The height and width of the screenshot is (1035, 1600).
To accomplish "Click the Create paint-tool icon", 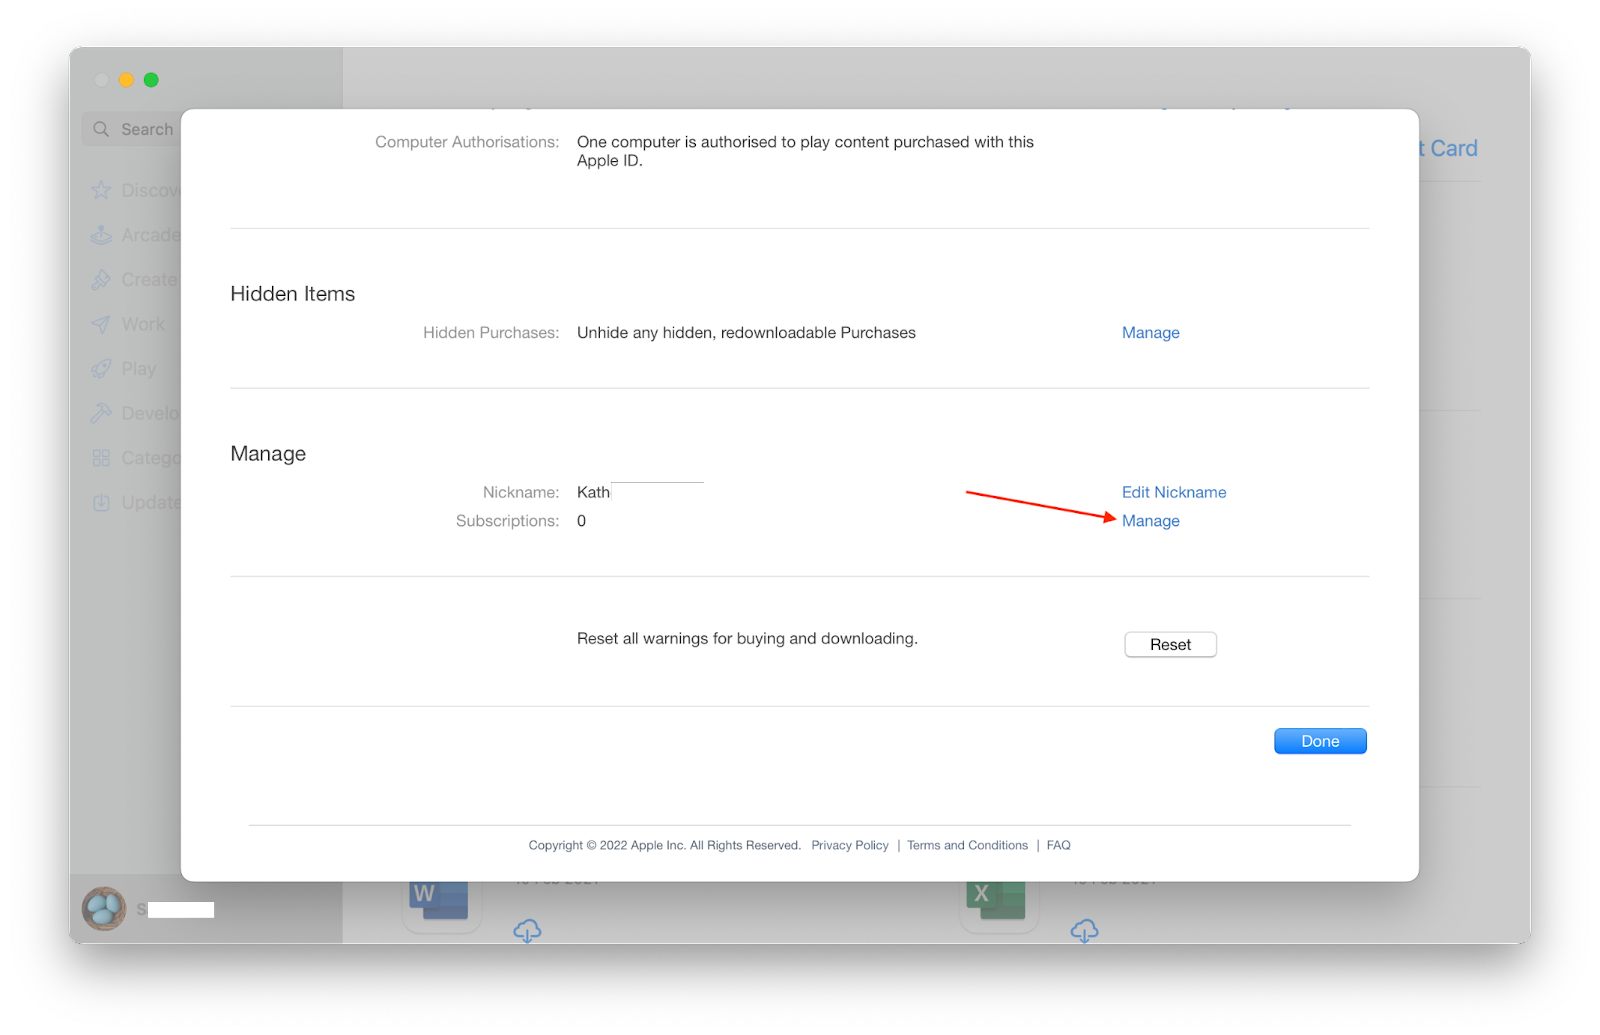I will click(102, 279).
